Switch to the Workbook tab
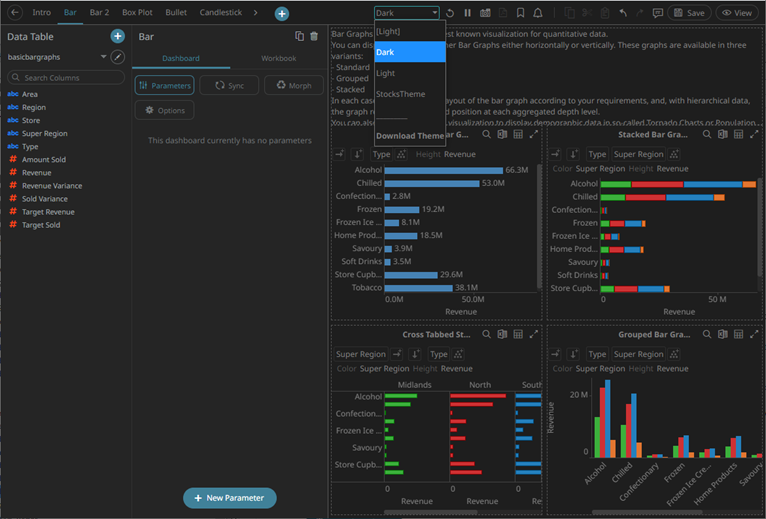Viewport: 766px width, 519px height. [x=279, y=59]
